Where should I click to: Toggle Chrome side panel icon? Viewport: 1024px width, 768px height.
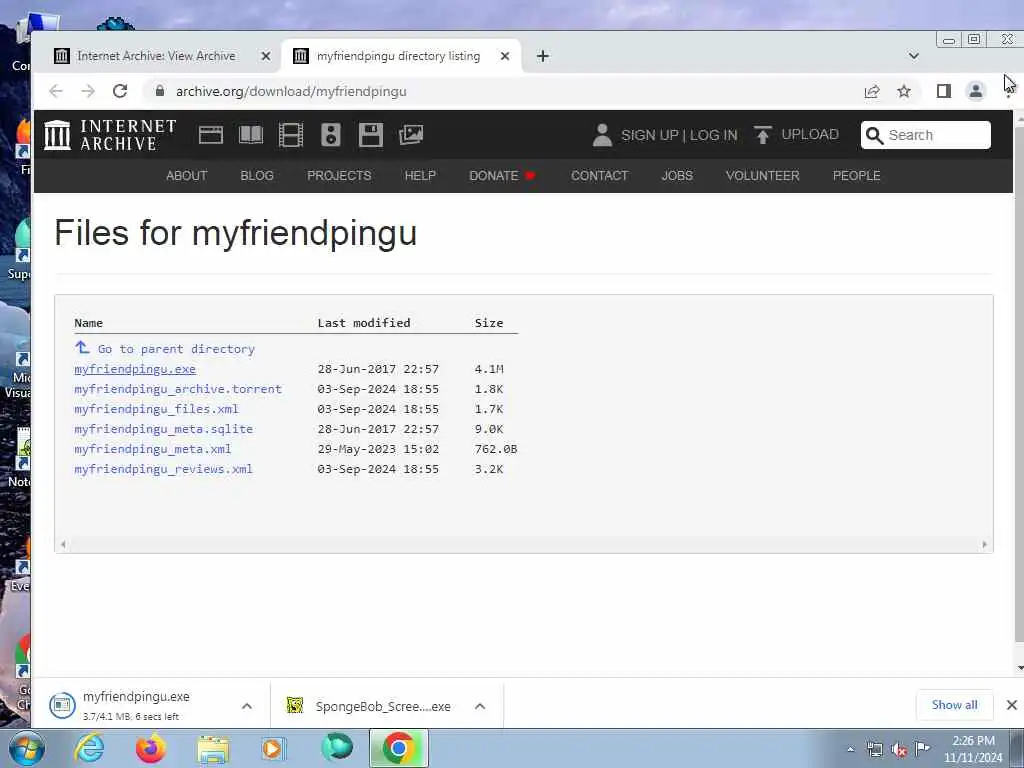pos(943,91)
